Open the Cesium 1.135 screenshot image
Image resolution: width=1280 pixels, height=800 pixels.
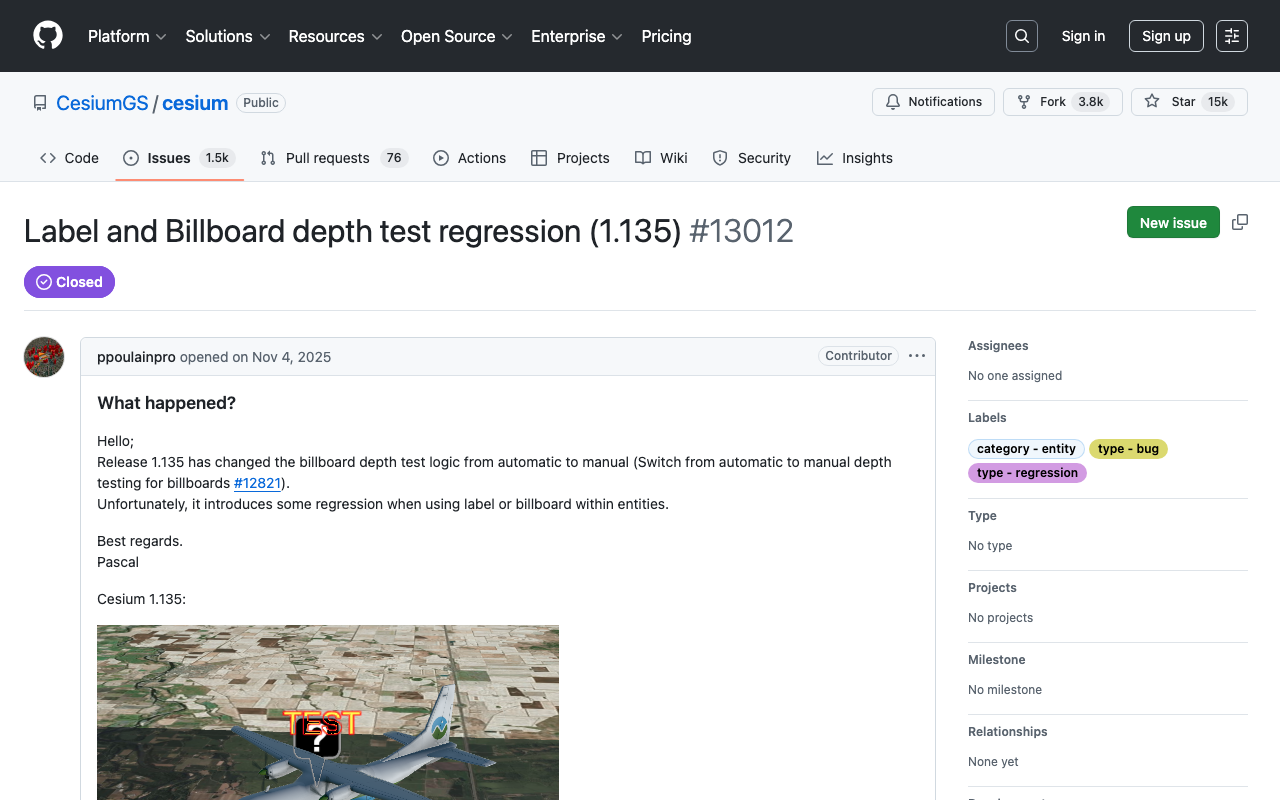(x=328, y=712)
